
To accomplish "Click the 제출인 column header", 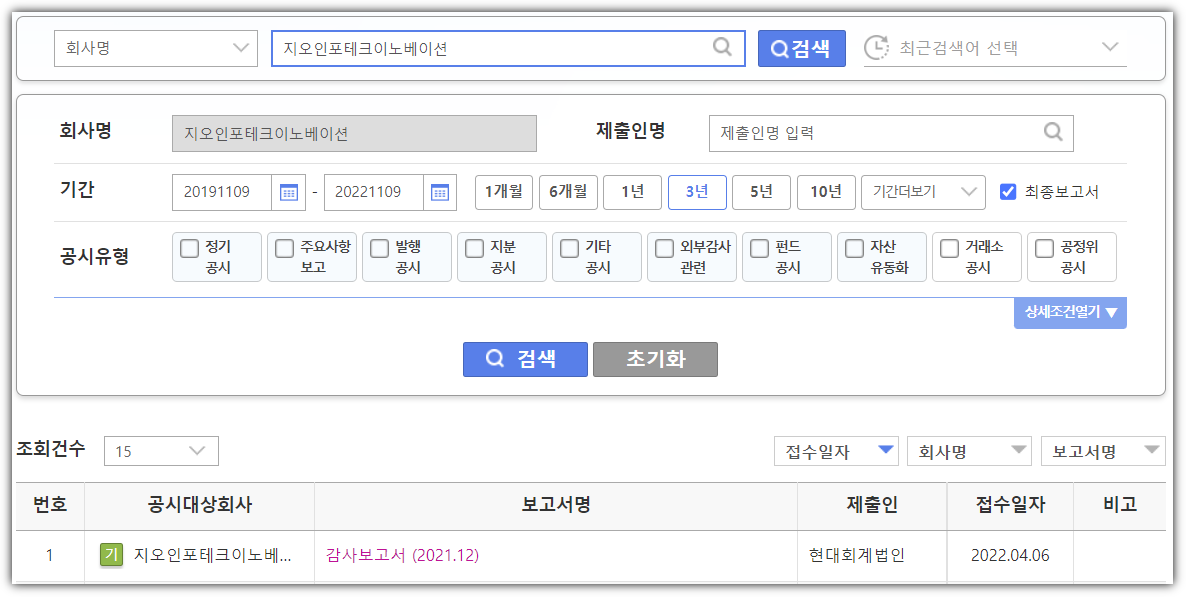I will pos(872,505).
